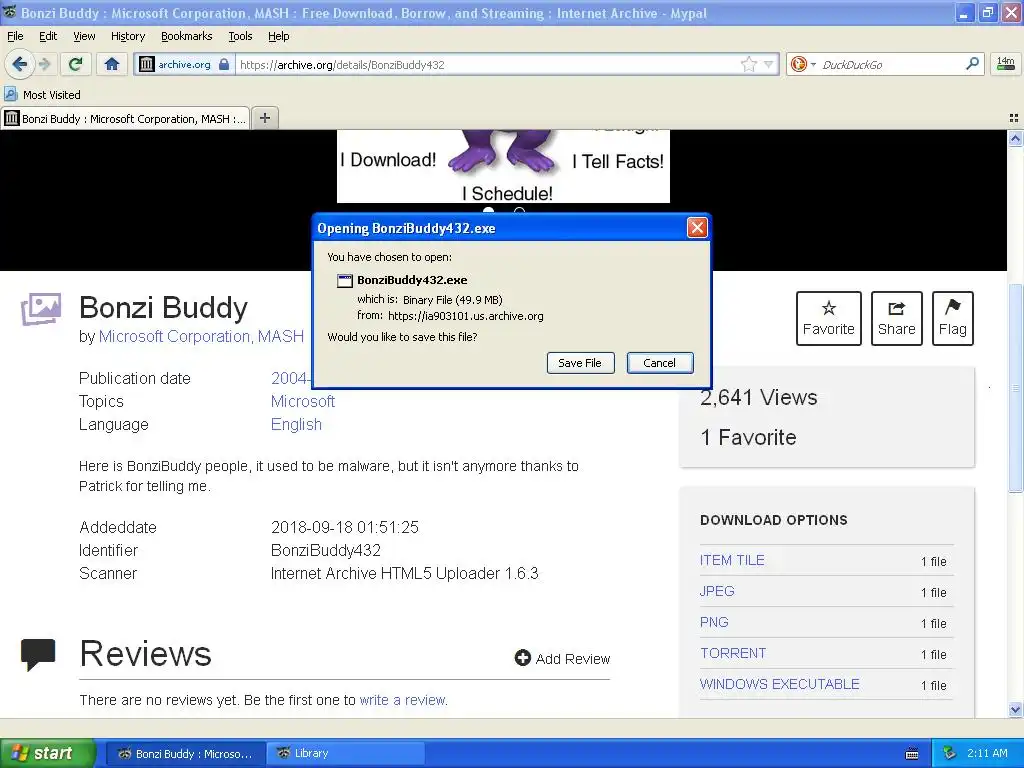
Task: Click the Addeddate value 2018-09-18 01:51:25
Action: (x=345, y=527)
